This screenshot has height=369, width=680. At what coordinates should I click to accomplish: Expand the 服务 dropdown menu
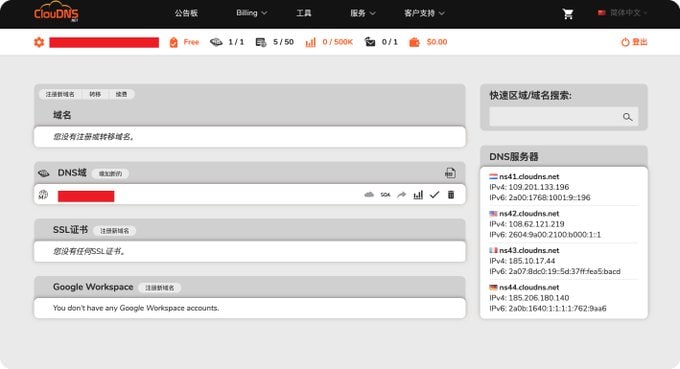[363, 13]
